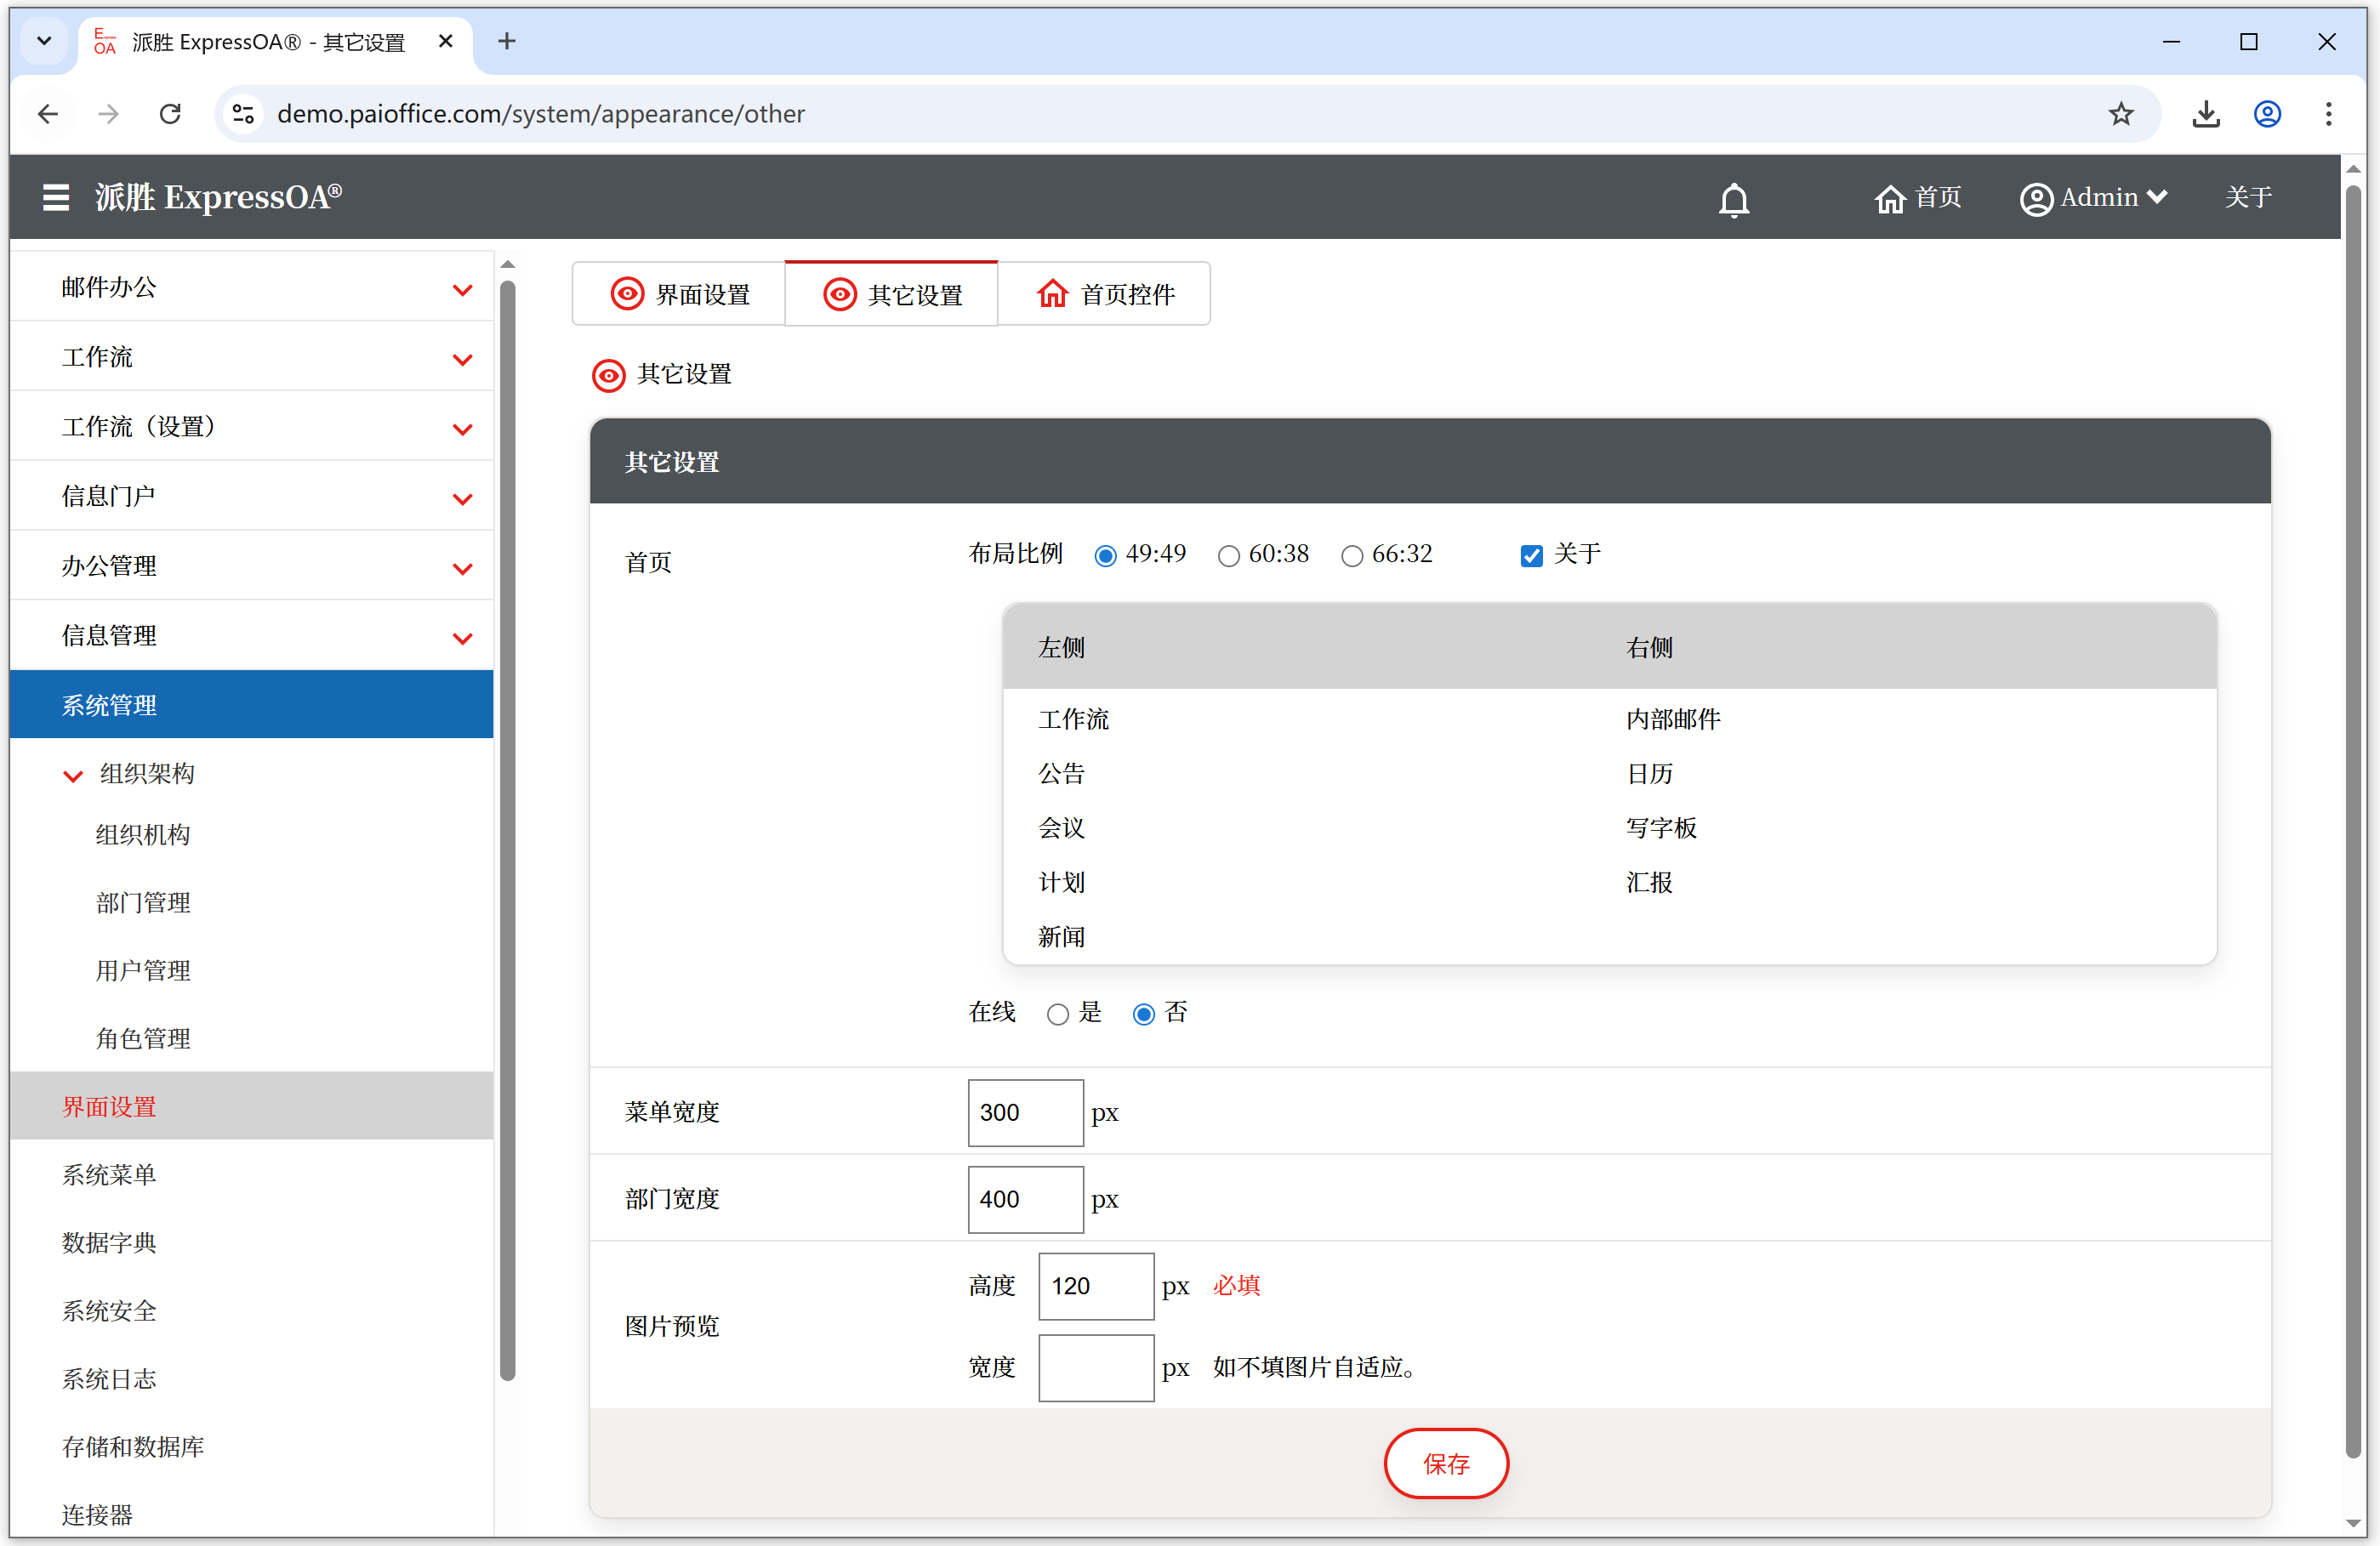
Task: Switch to the 界面设置 tab
Action: [680, 294]
